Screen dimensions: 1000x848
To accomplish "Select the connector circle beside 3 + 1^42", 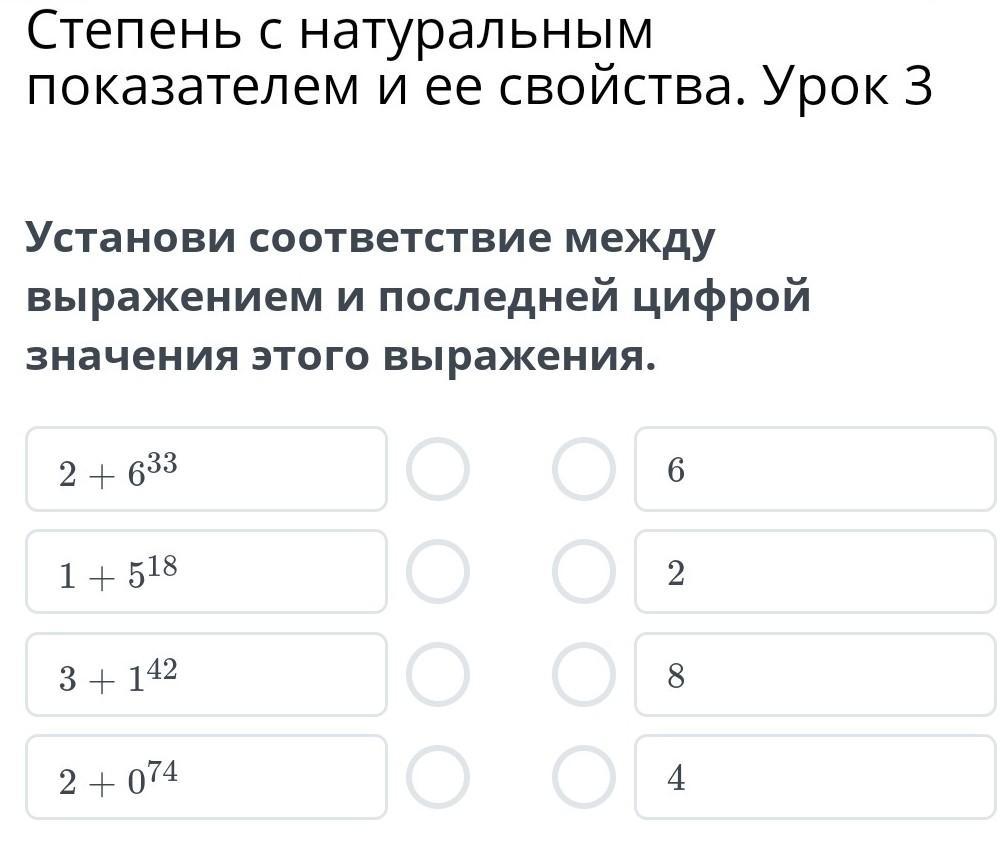I will (x=437, y=675).
